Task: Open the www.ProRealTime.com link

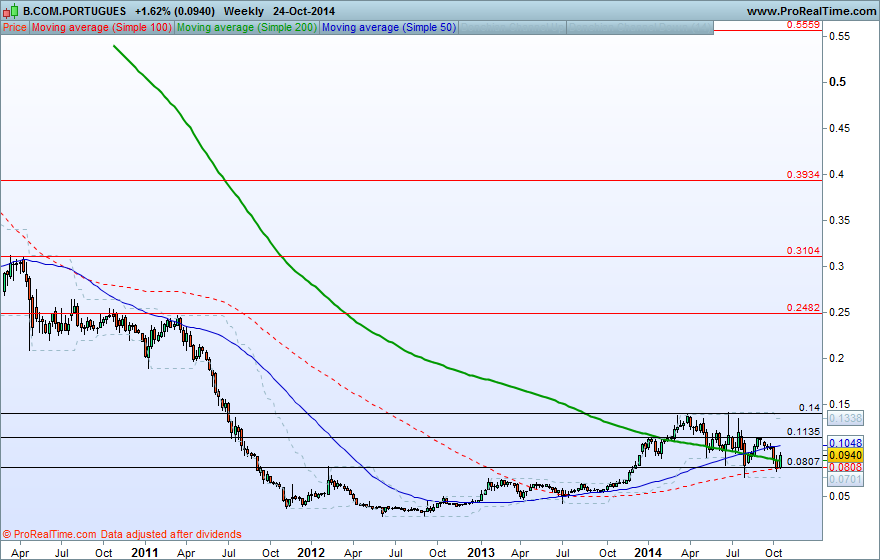Action: 812,11
